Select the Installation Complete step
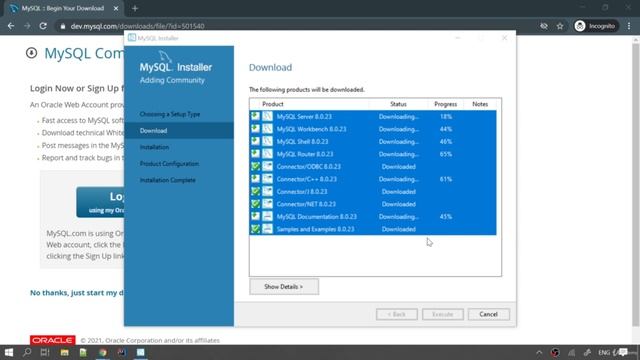 coord(168,180)
